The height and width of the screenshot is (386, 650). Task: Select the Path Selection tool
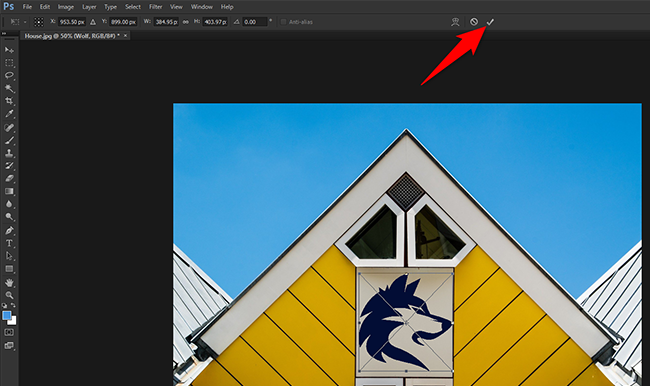click(x=9, y=256)
